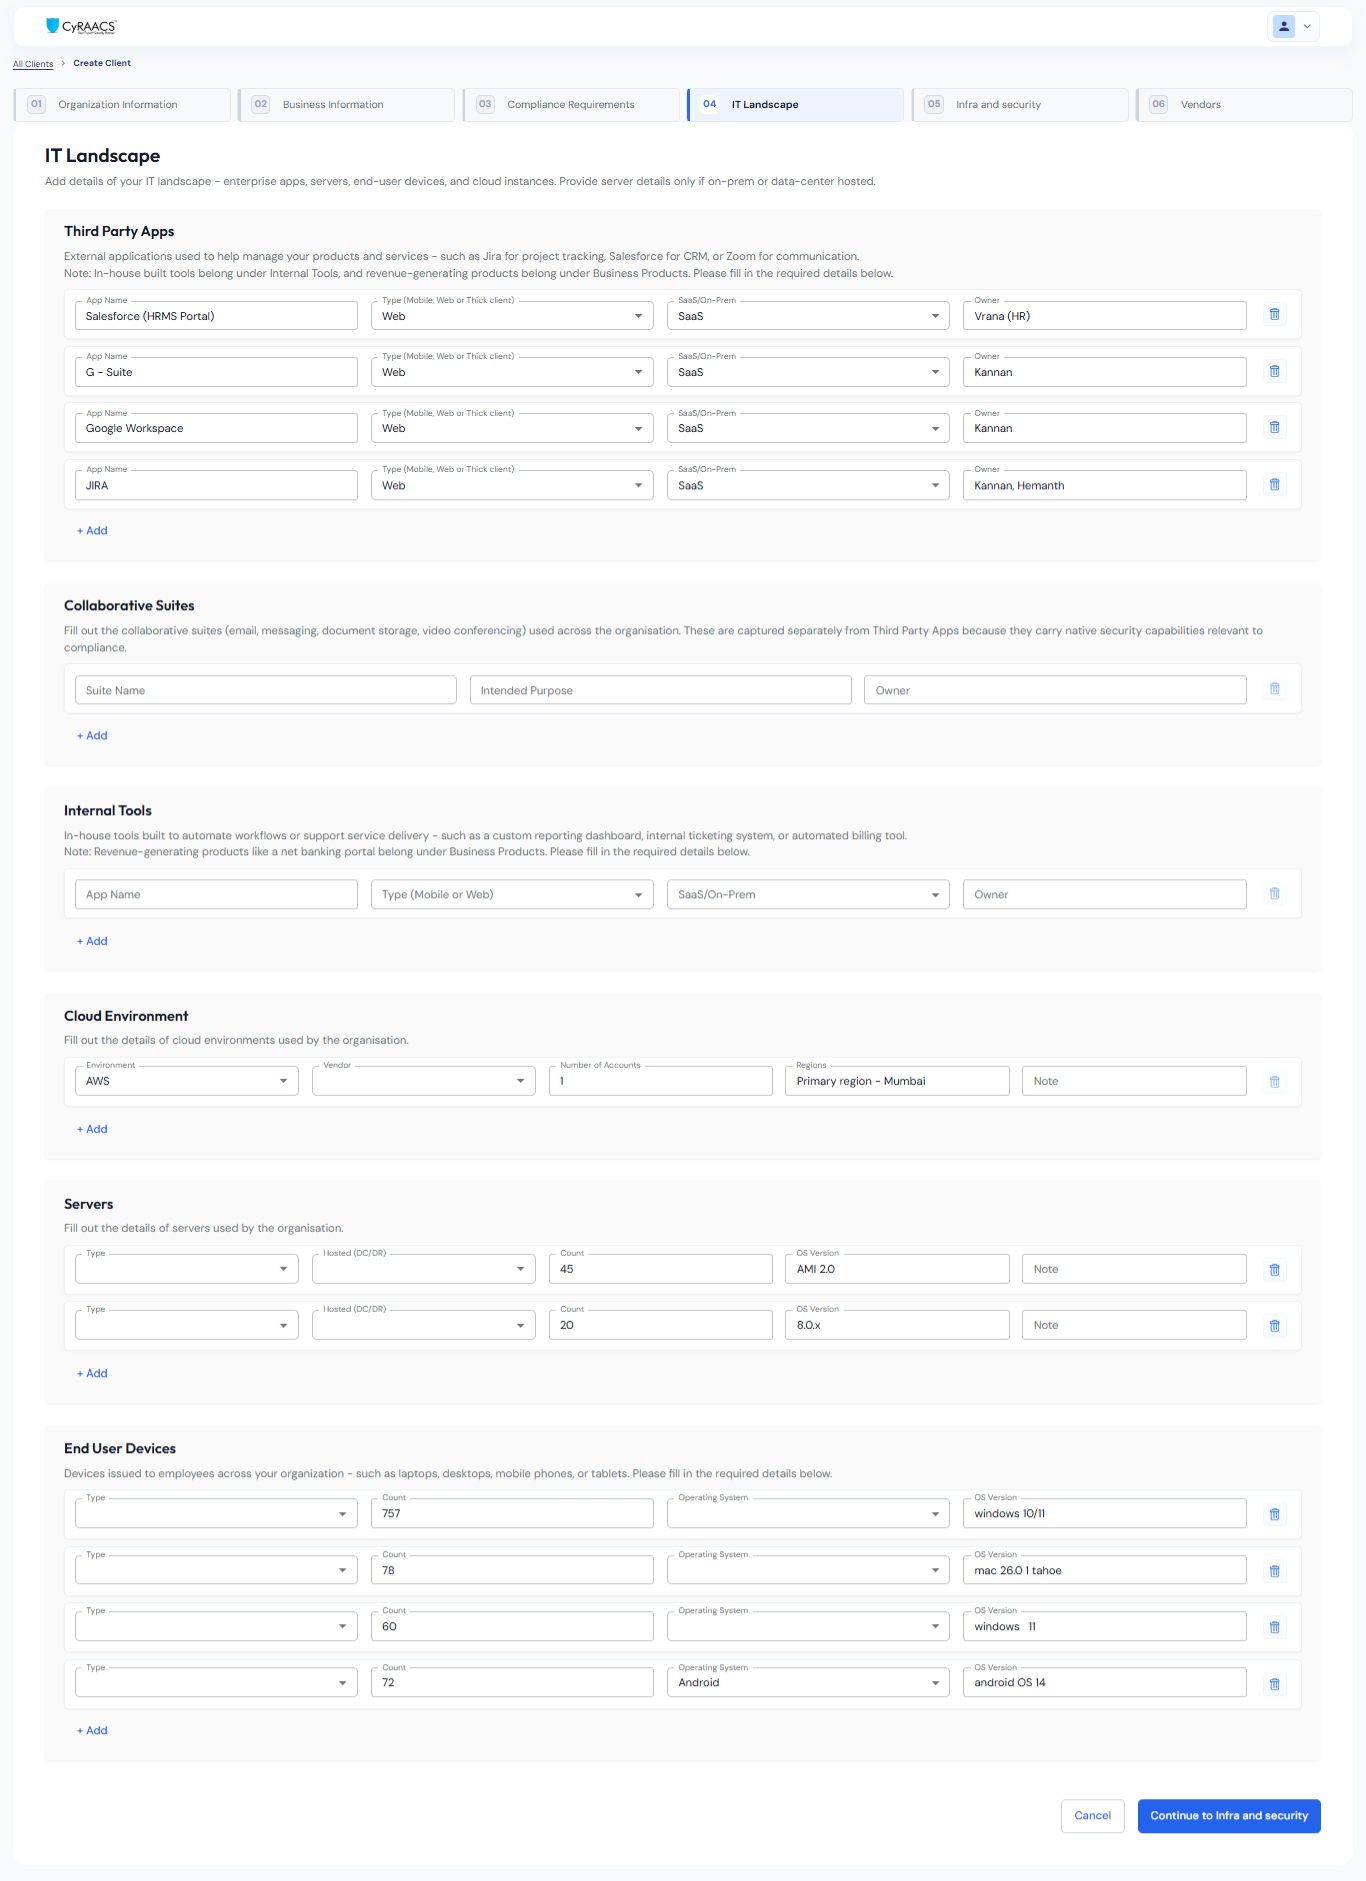Screen dimensions: 1366x1881
Task: Click the Suite Name input field
Action: [265, 690]
